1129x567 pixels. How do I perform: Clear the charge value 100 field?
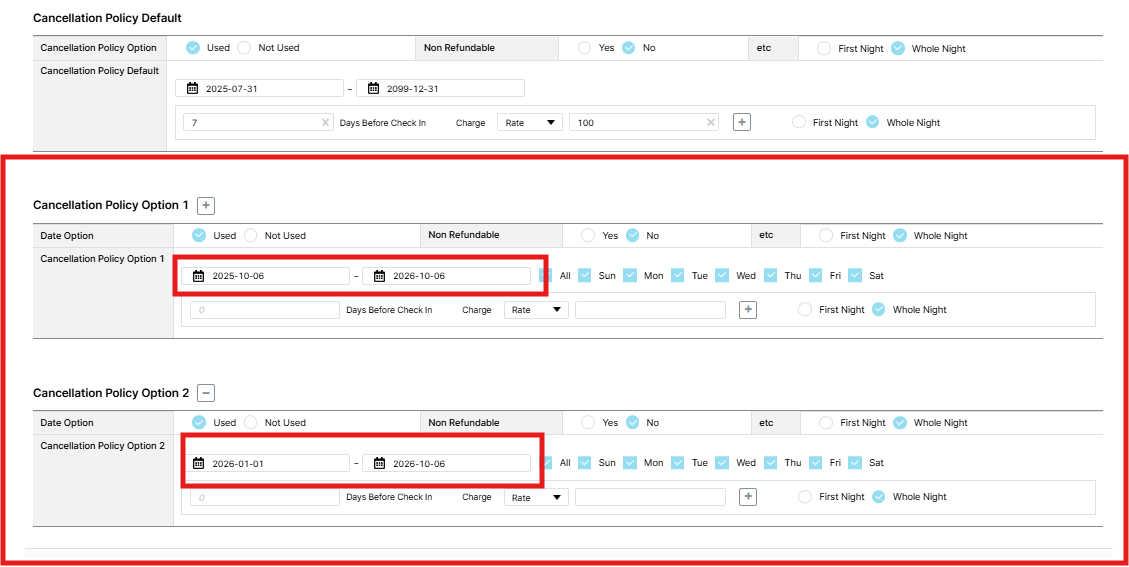[x=711, y=122]
